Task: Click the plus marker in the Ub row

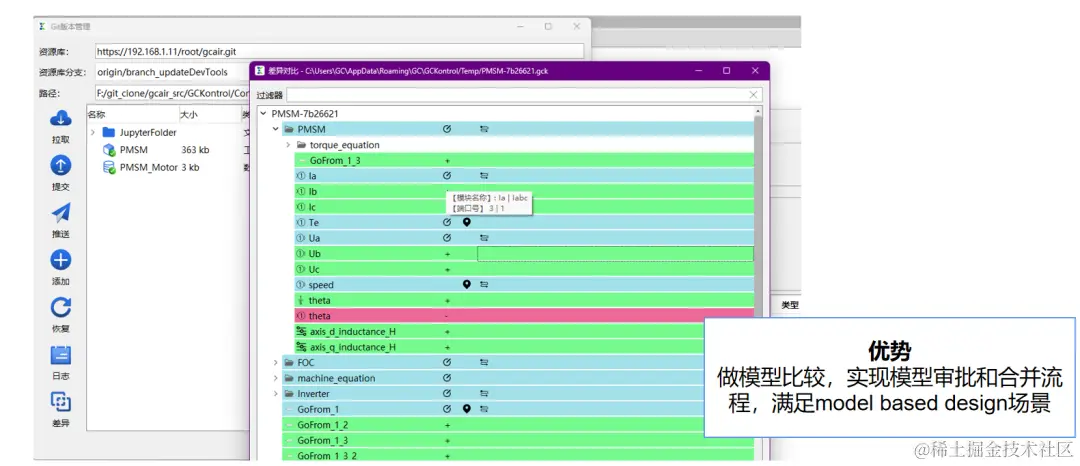Action: [x=447, y=254]
